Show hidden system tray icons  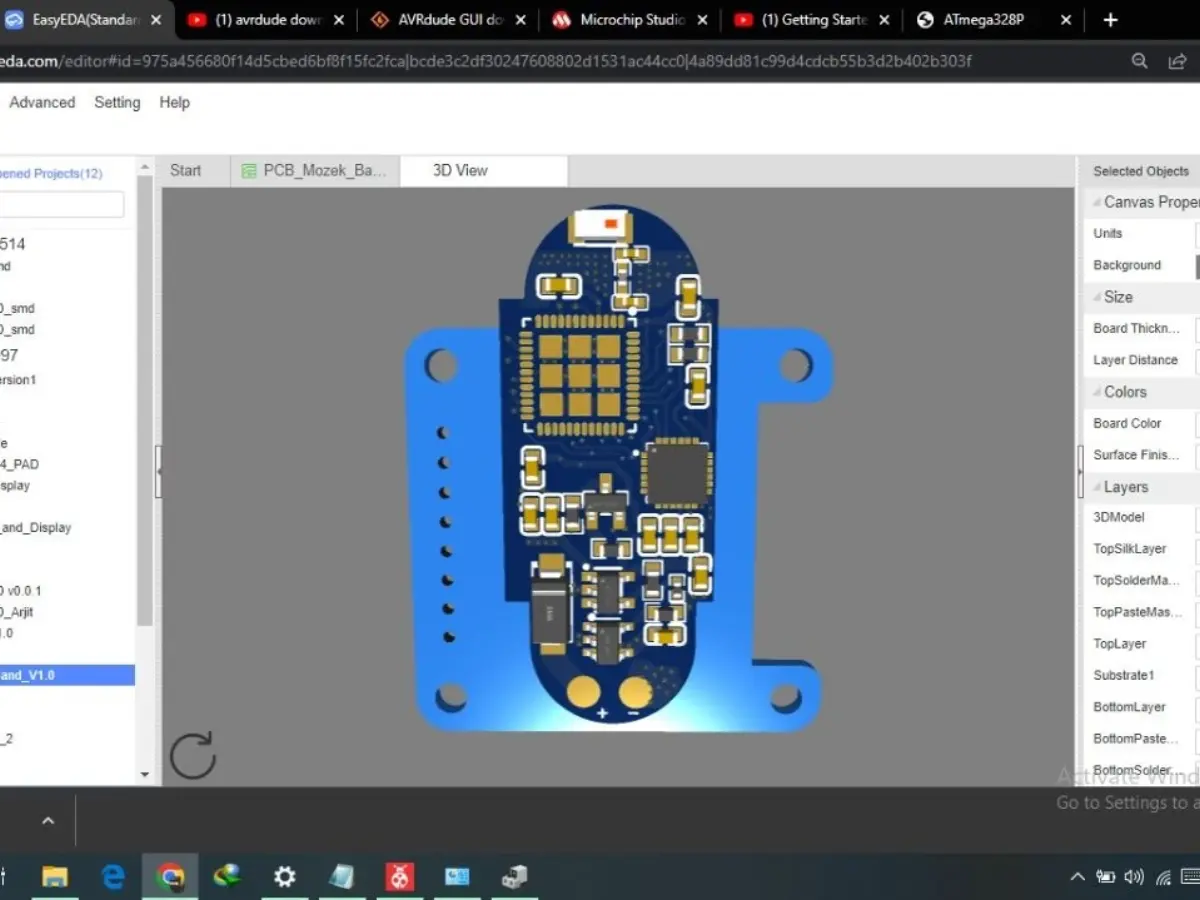click(x=1077, y=877)
